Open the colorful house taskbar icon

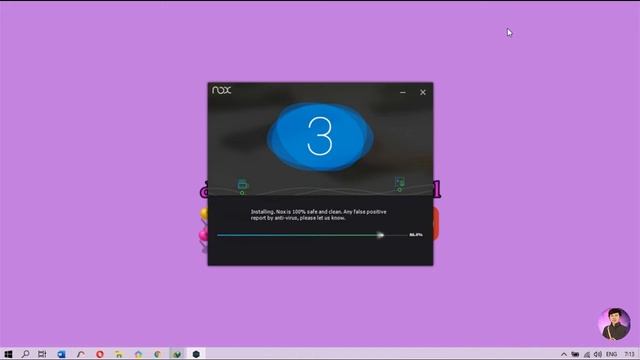coord(138,354)
